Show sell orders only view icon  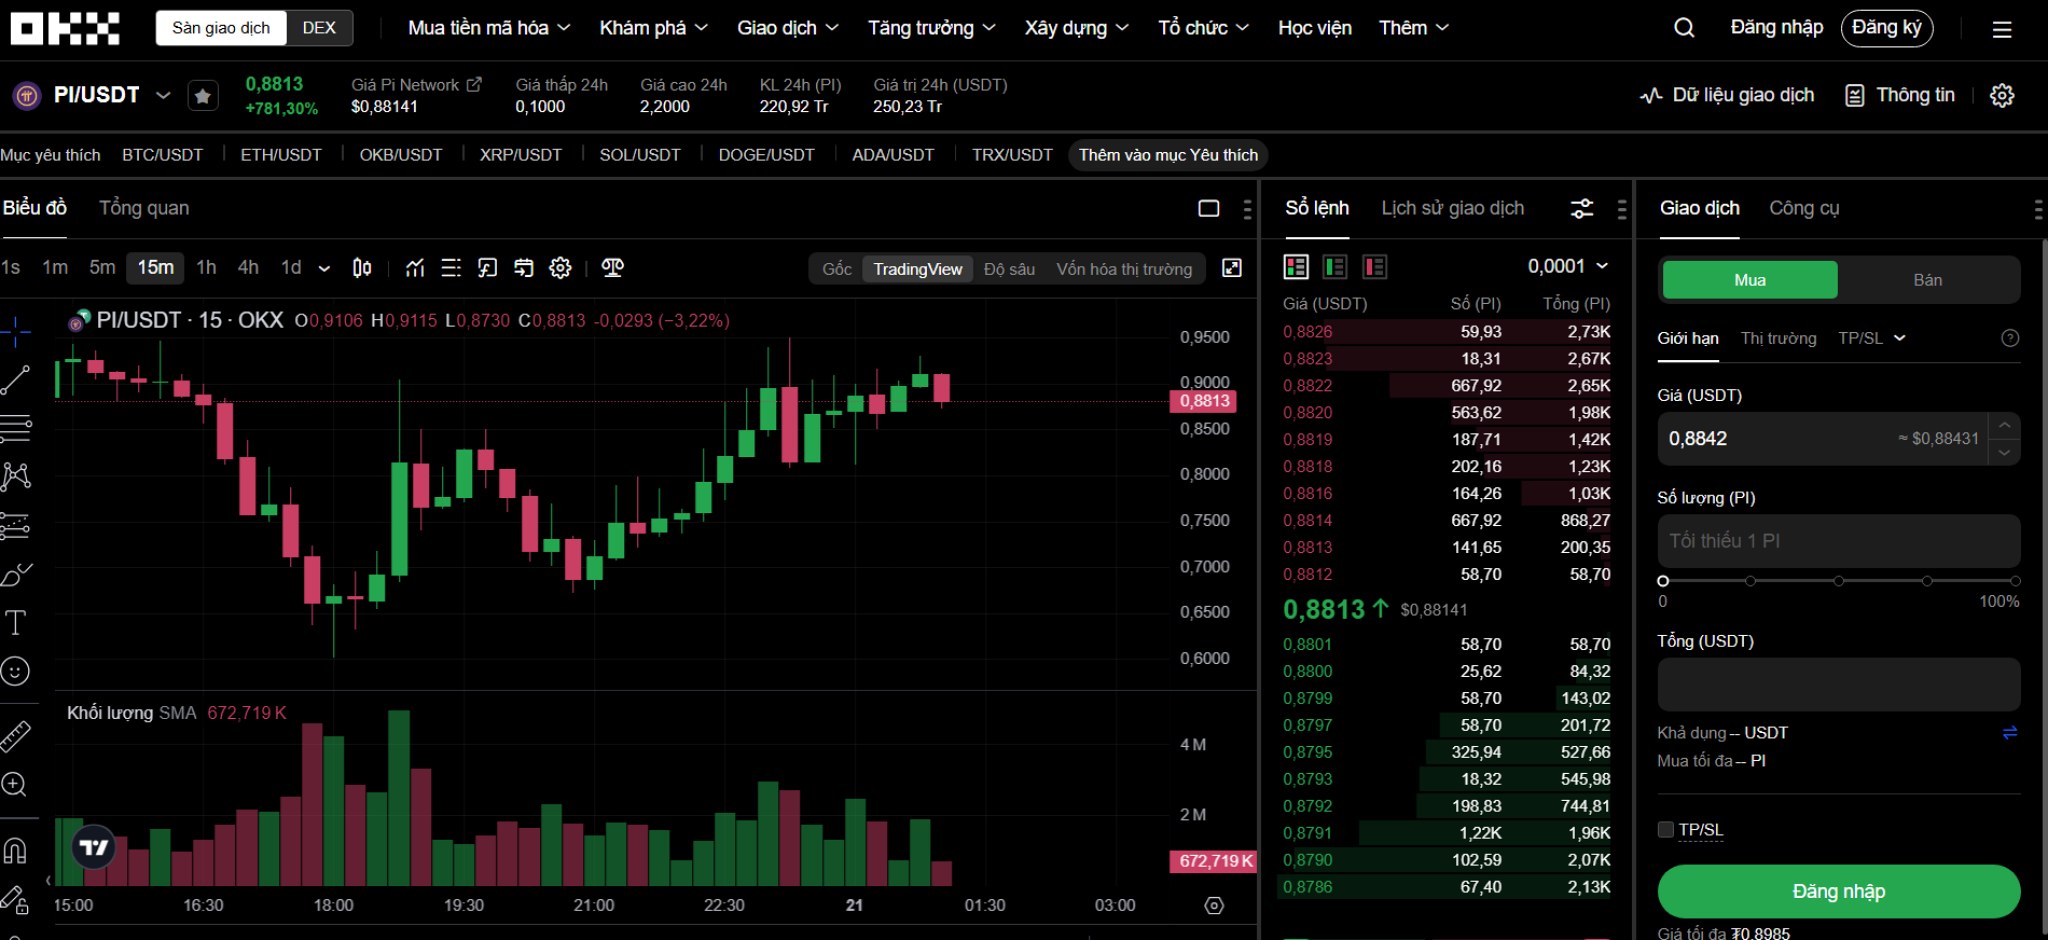click(1375, 267)
